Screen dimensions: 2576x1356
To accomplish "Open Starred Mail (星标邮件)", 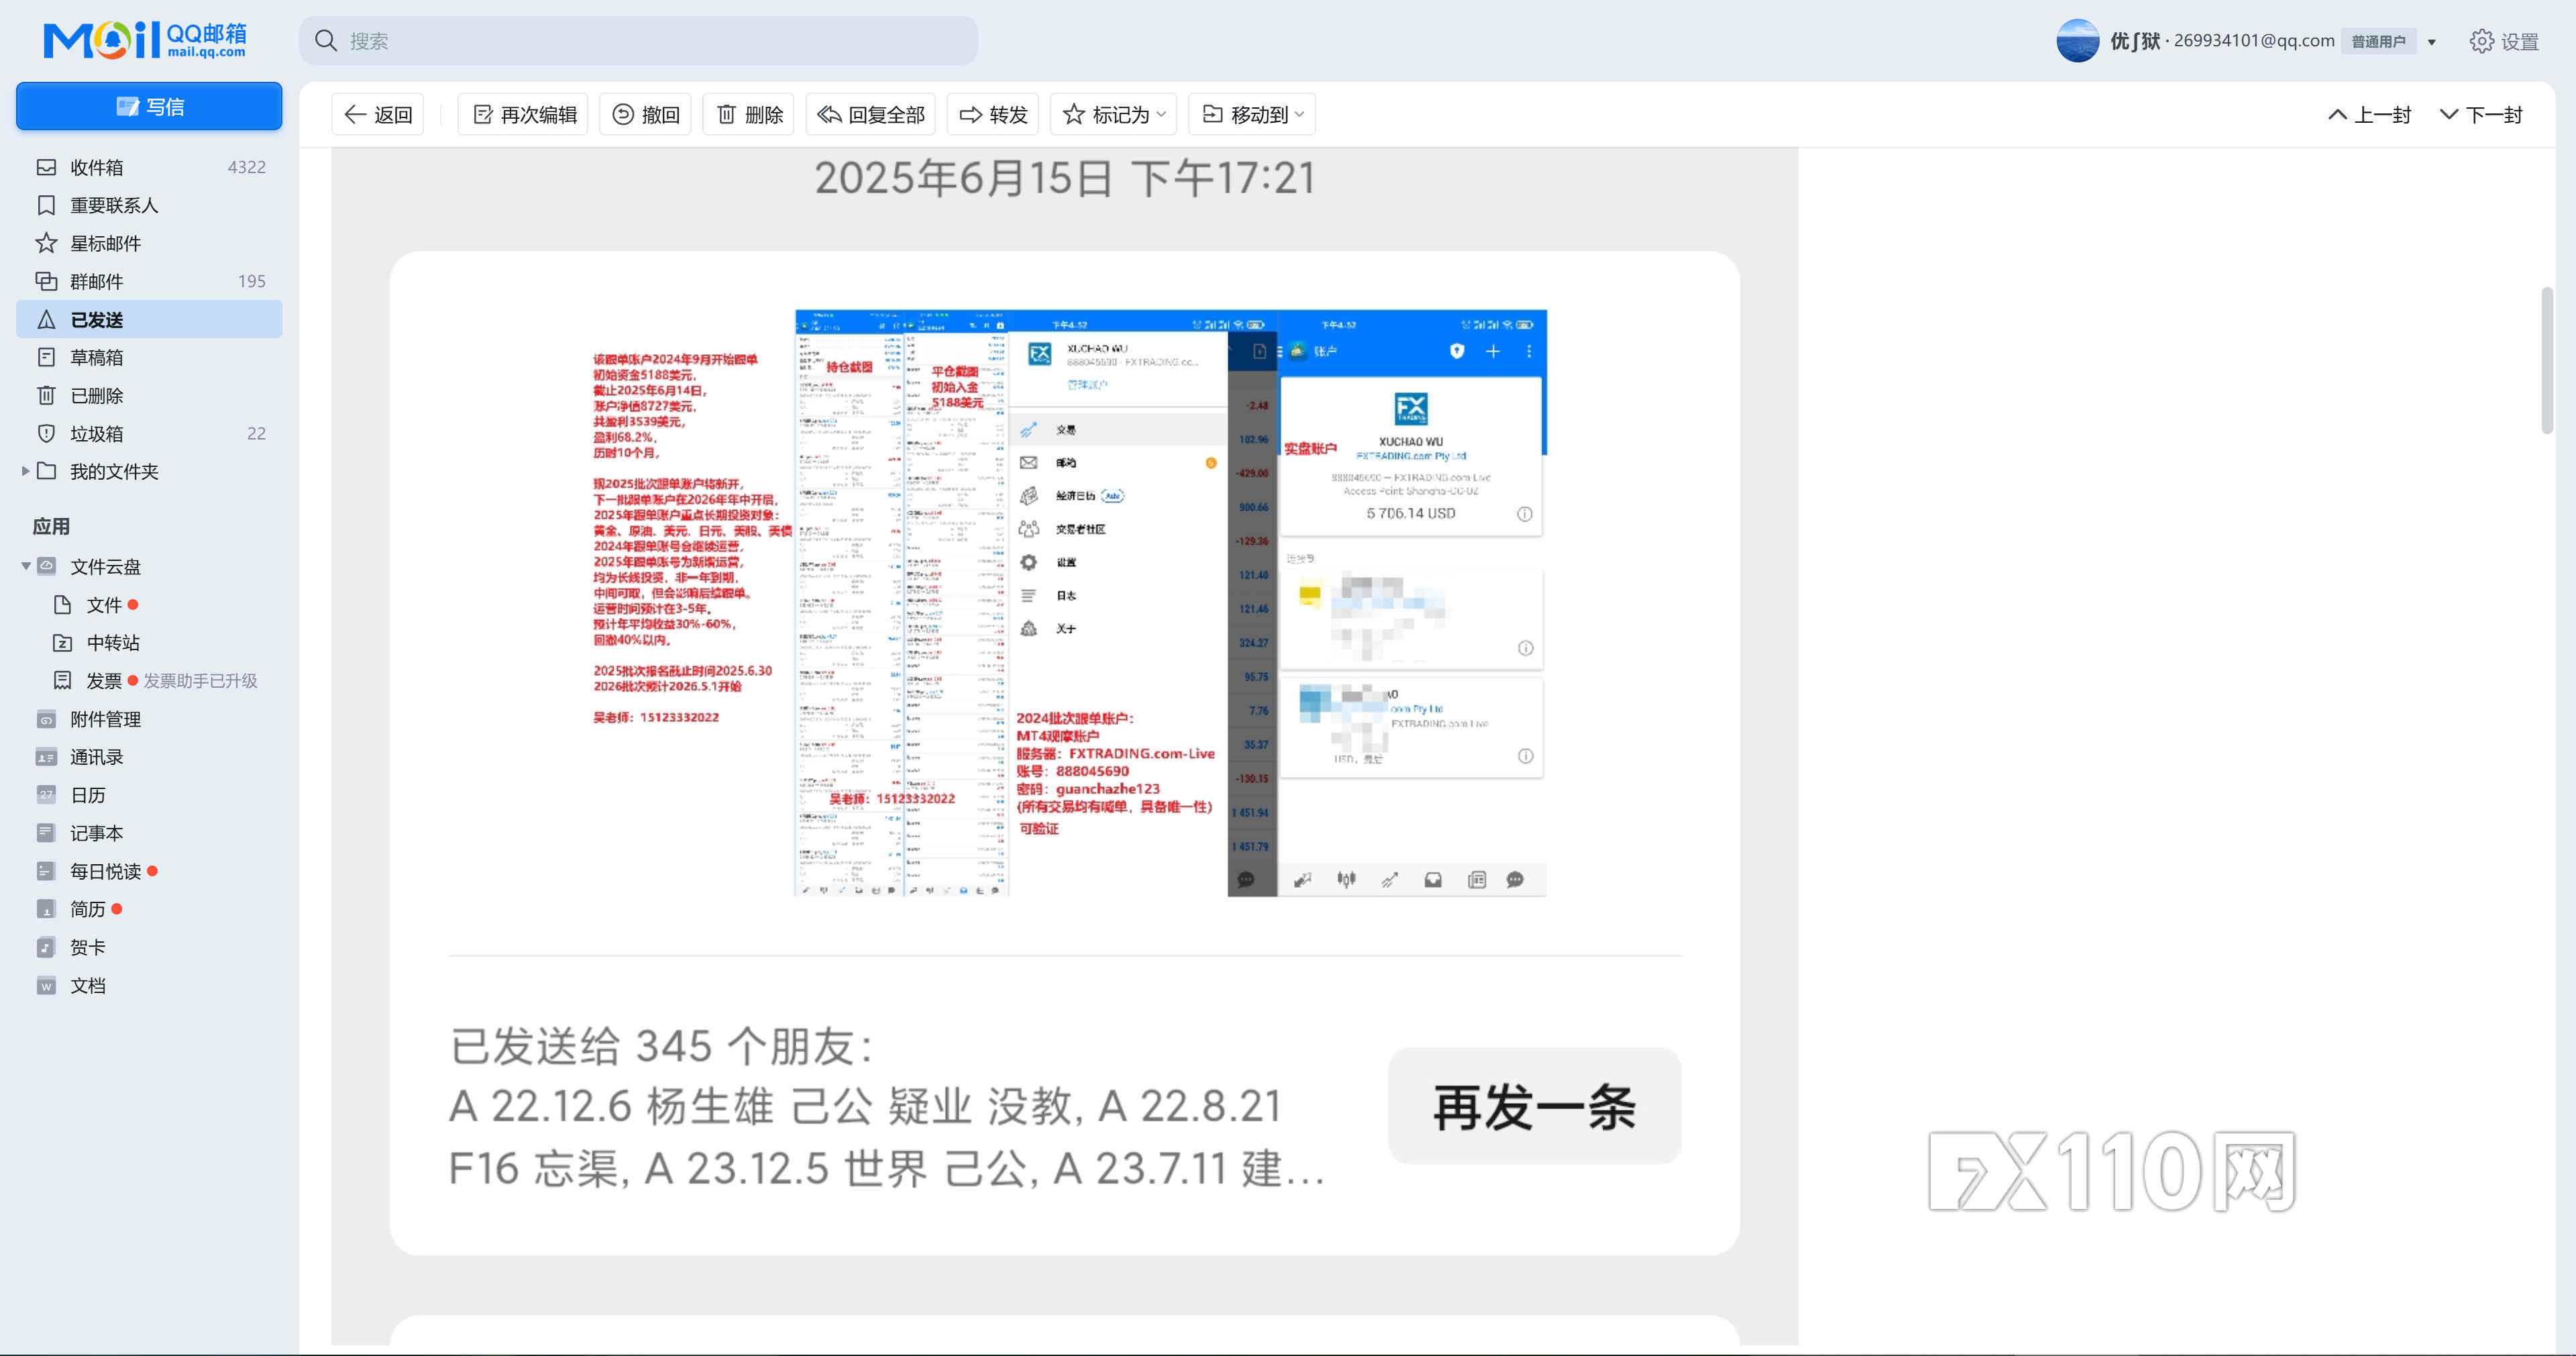I will tap(149, 243).
